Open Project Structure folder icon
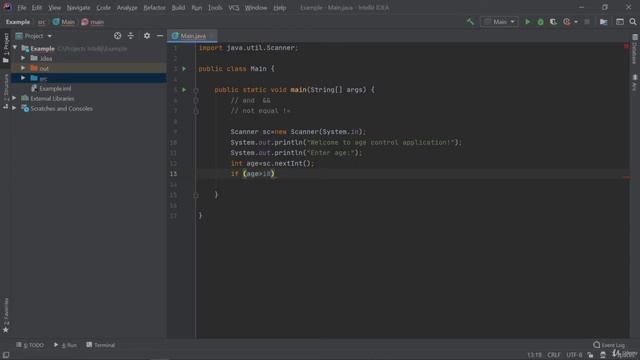This screenshot has width=640, height=360. click(x=604, y=22)
